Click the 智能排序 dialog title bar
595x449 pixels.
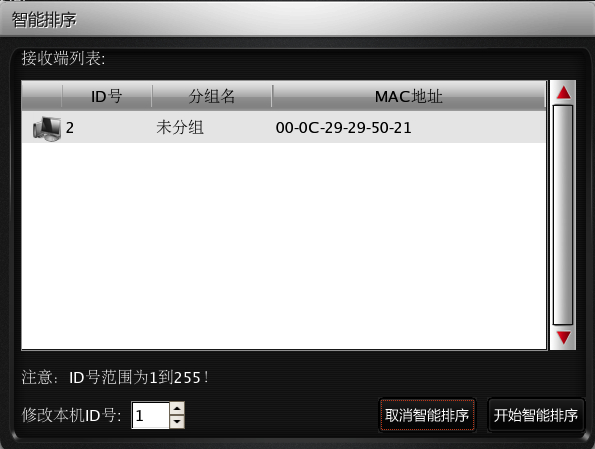[x=298, y=19]
